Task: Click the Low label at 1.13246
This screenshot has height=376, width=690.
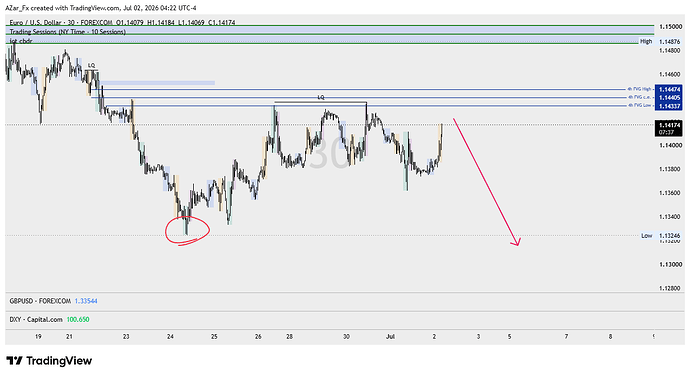Action: [646, 236]
